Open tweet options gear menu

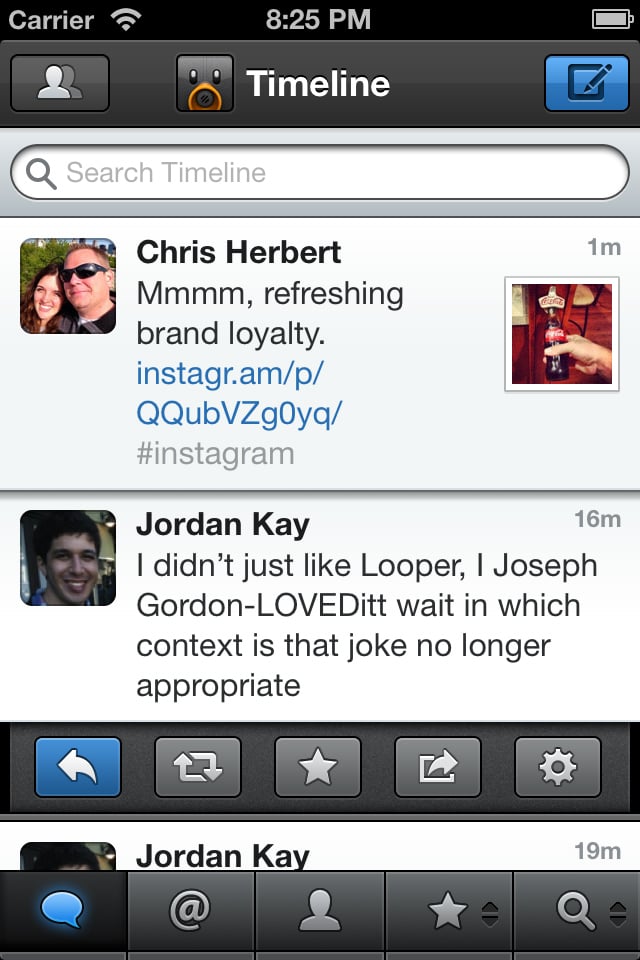click(558, 767)
